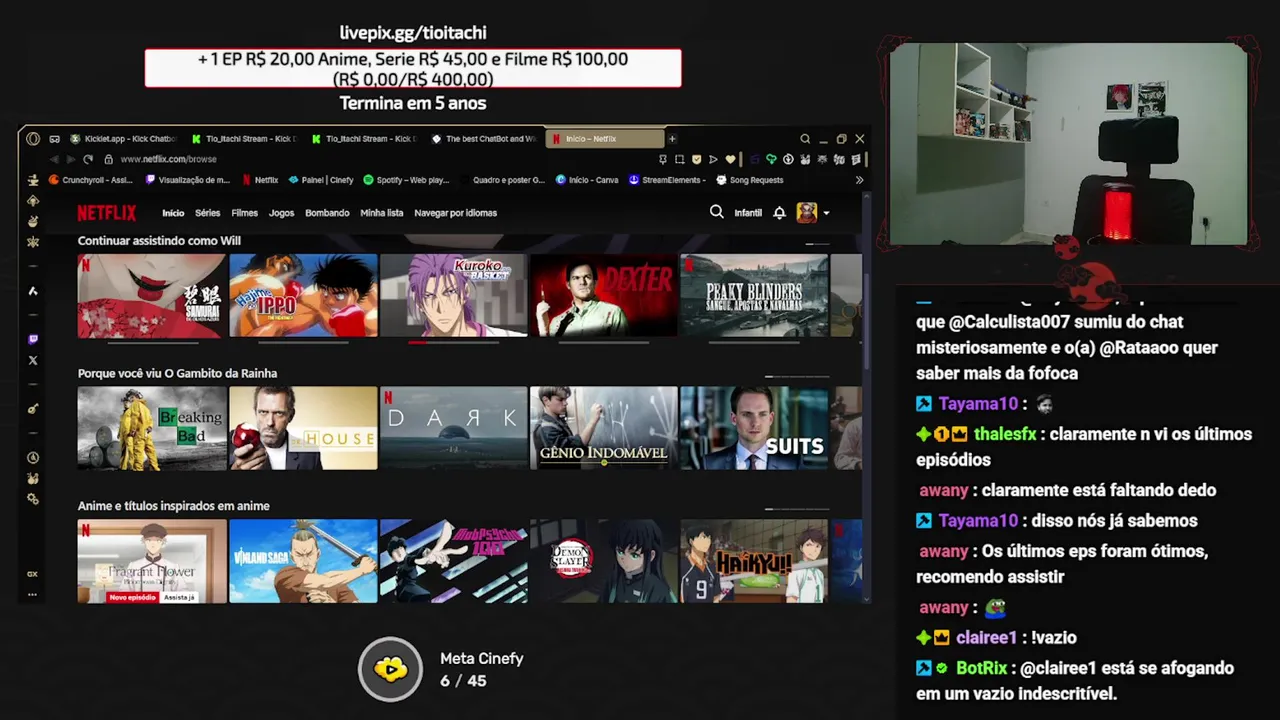Open Minha lista in Netflix
Image resolution: width=1280 pixels, height=720 pixels.
(x=382, y=213)
